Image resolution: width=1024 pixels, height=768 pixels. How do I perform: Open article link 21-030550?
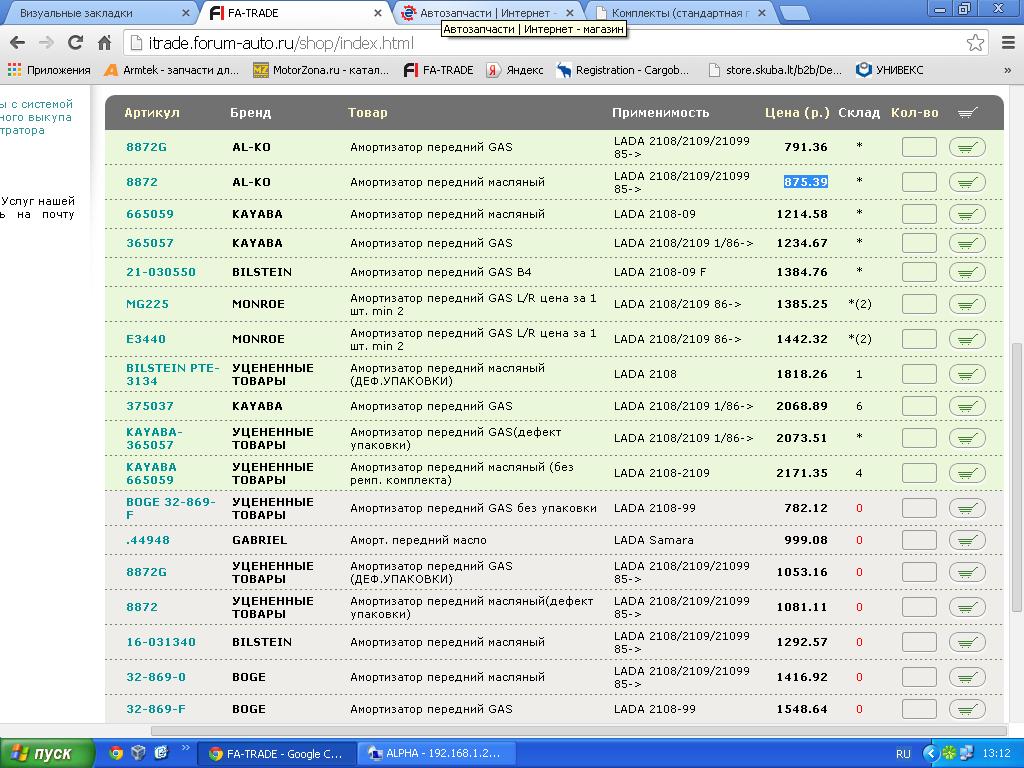coord(161,272)
